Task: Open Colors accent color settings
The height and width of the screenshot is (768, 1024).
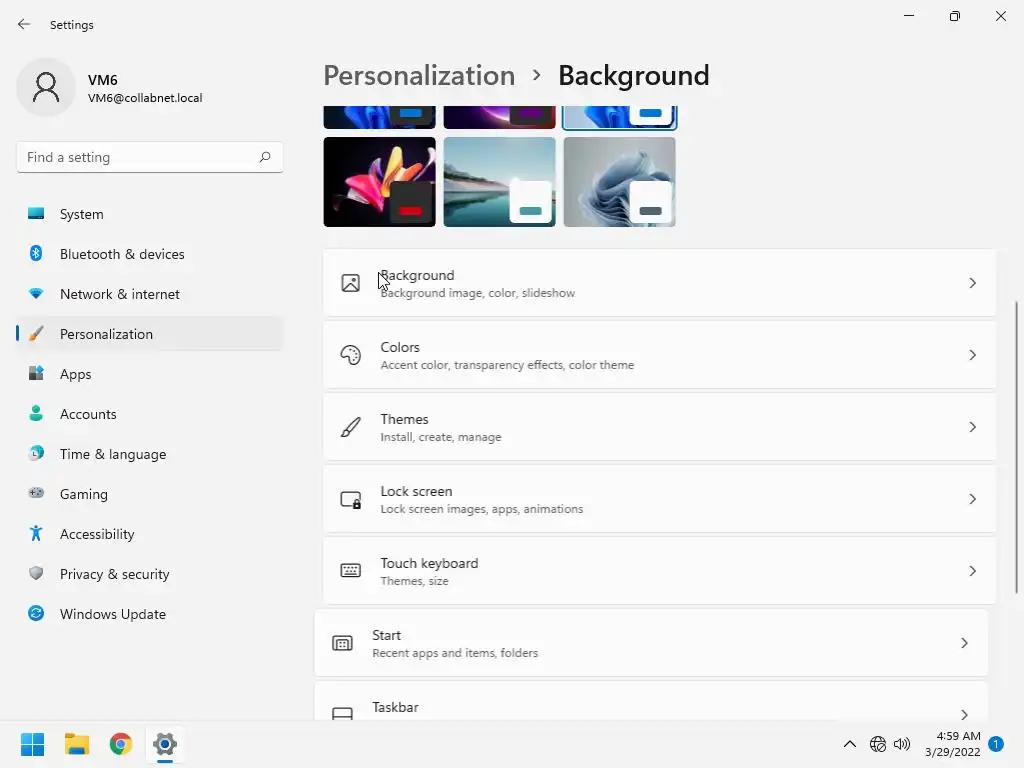Action: (x=660, y=355)
